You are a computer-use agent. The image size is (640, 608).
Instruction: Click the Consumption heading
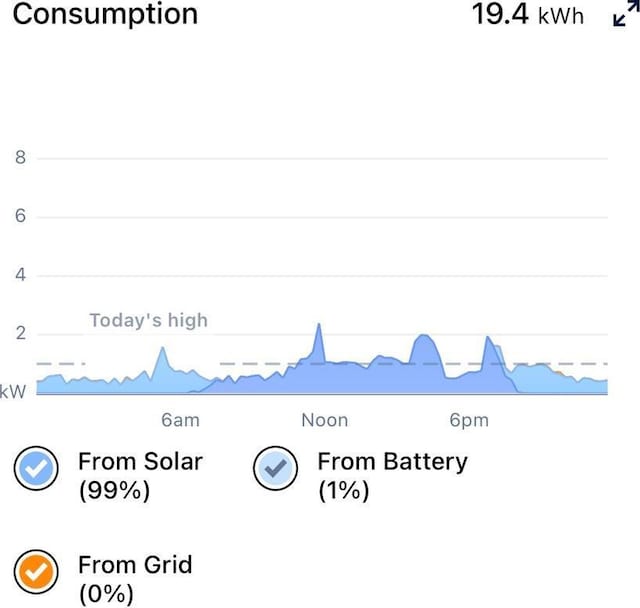tap(105, 14)
